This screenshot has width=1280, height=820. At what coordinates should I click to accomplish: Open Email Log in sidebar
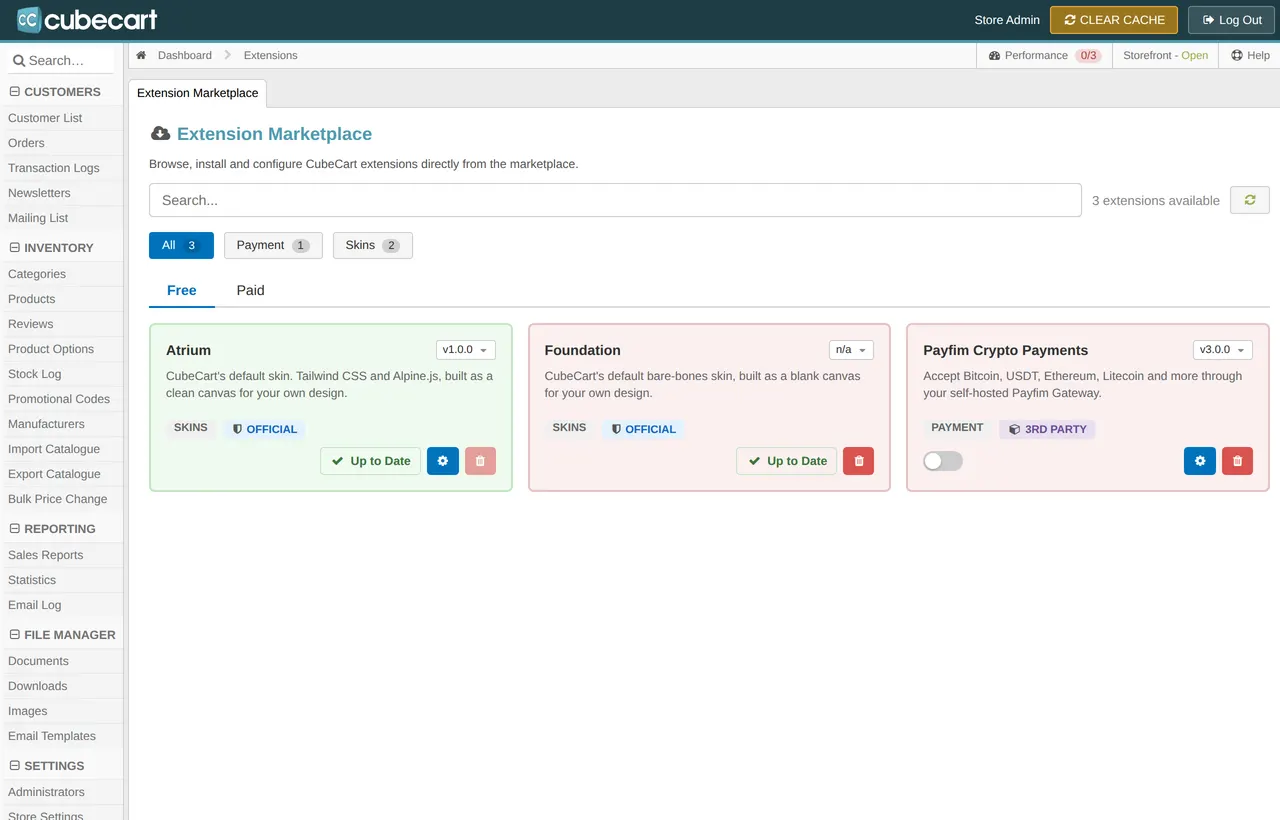(x=35, y=605)
